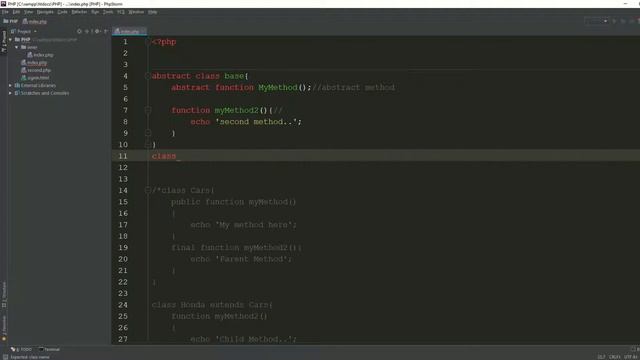The height and width of the screenshot is (360, 640).
Task: Open the VCS menu
Action: tap(121, 12)
